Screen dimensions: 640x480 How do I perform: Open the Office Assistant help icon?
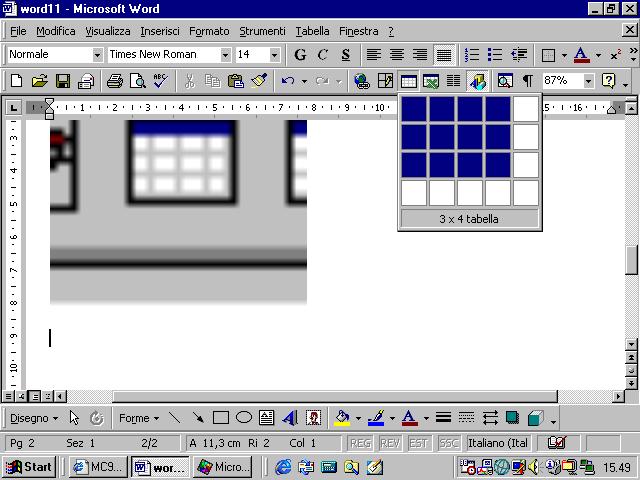click(x=608, y=81)
